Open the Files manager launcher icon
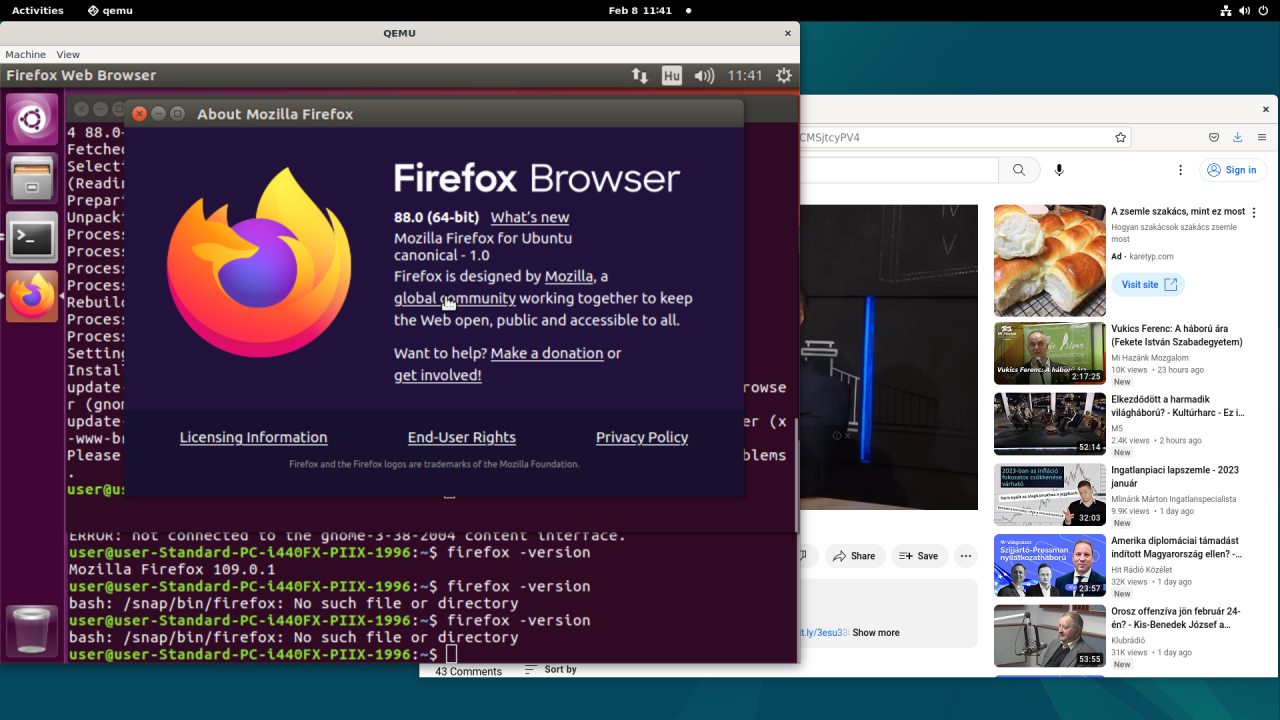 click(x=32, y=179)
